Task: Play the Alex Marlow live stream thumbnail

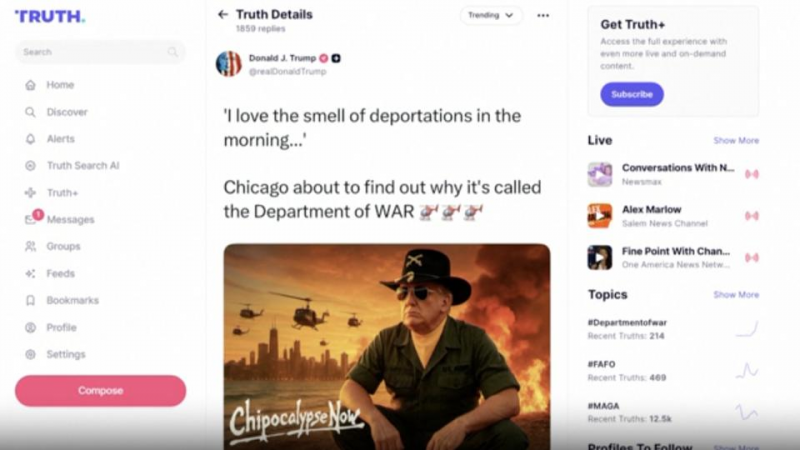Action: coord(599,216)
